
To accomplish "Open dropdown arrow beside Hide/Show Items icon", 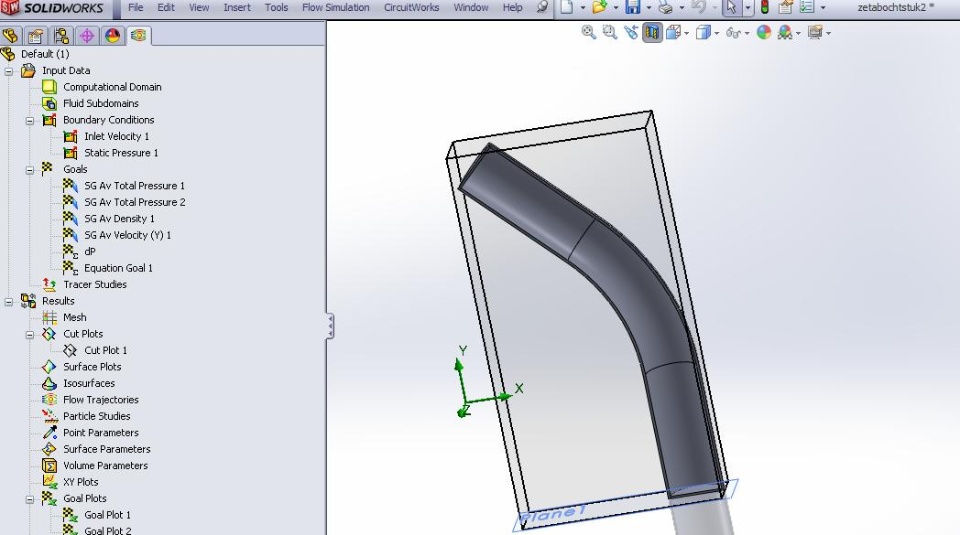I will (x=747, y=33).
